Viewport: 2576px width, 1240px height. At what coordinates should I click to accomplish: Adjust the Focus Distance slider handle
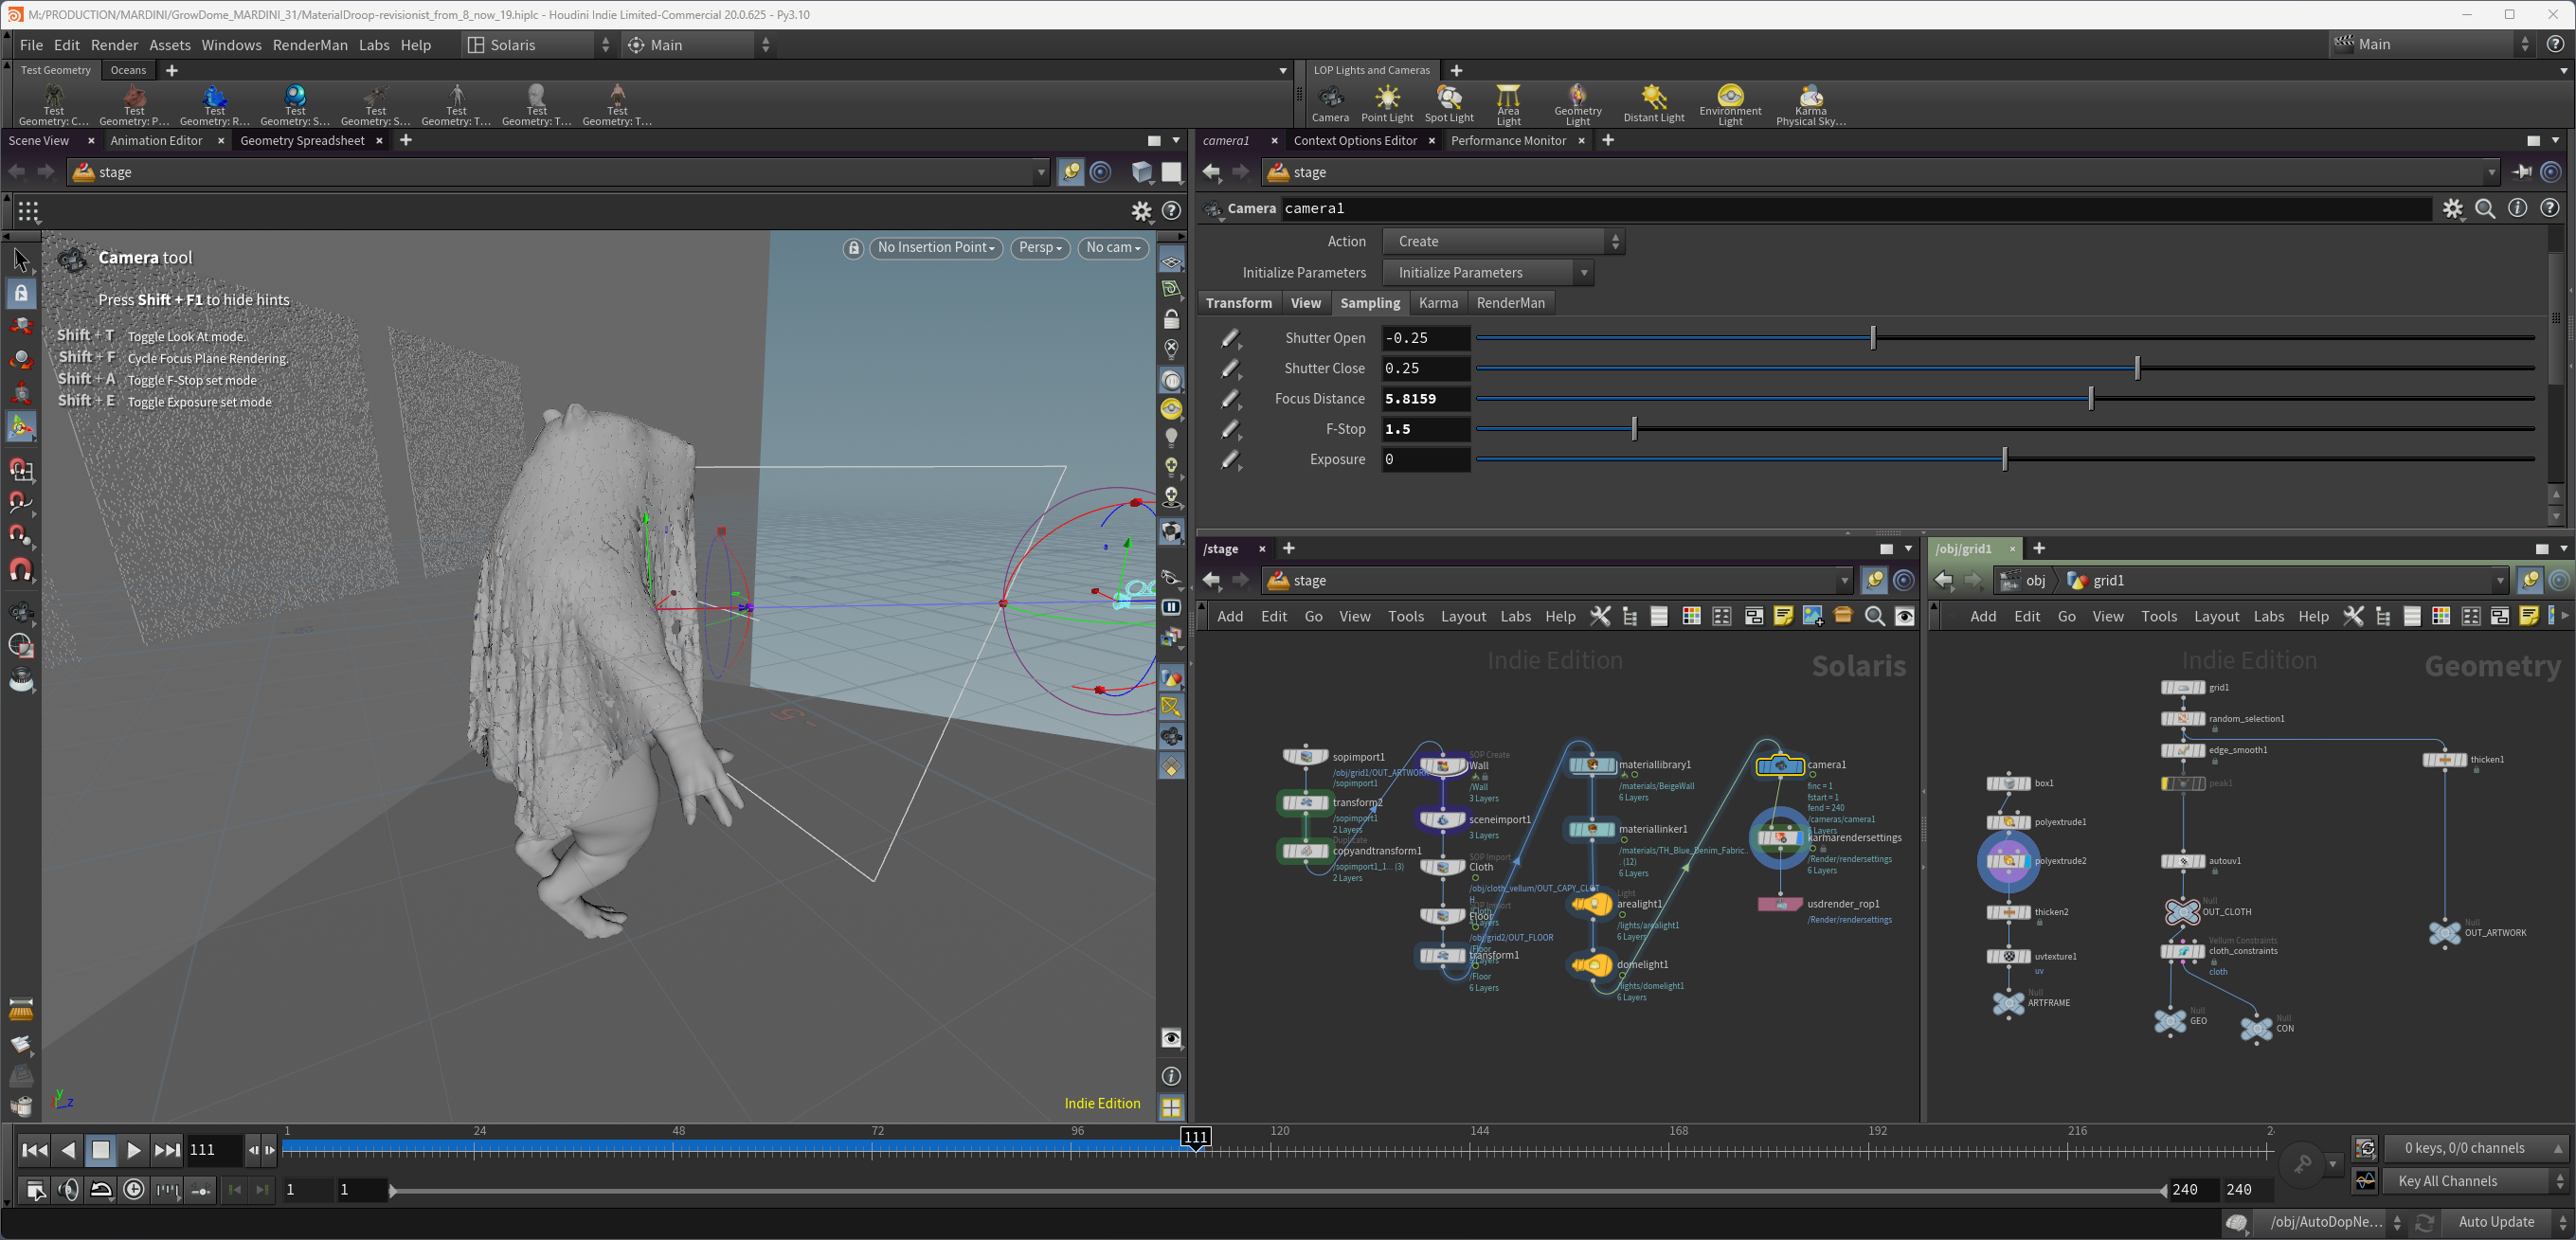click(2091, 399)
